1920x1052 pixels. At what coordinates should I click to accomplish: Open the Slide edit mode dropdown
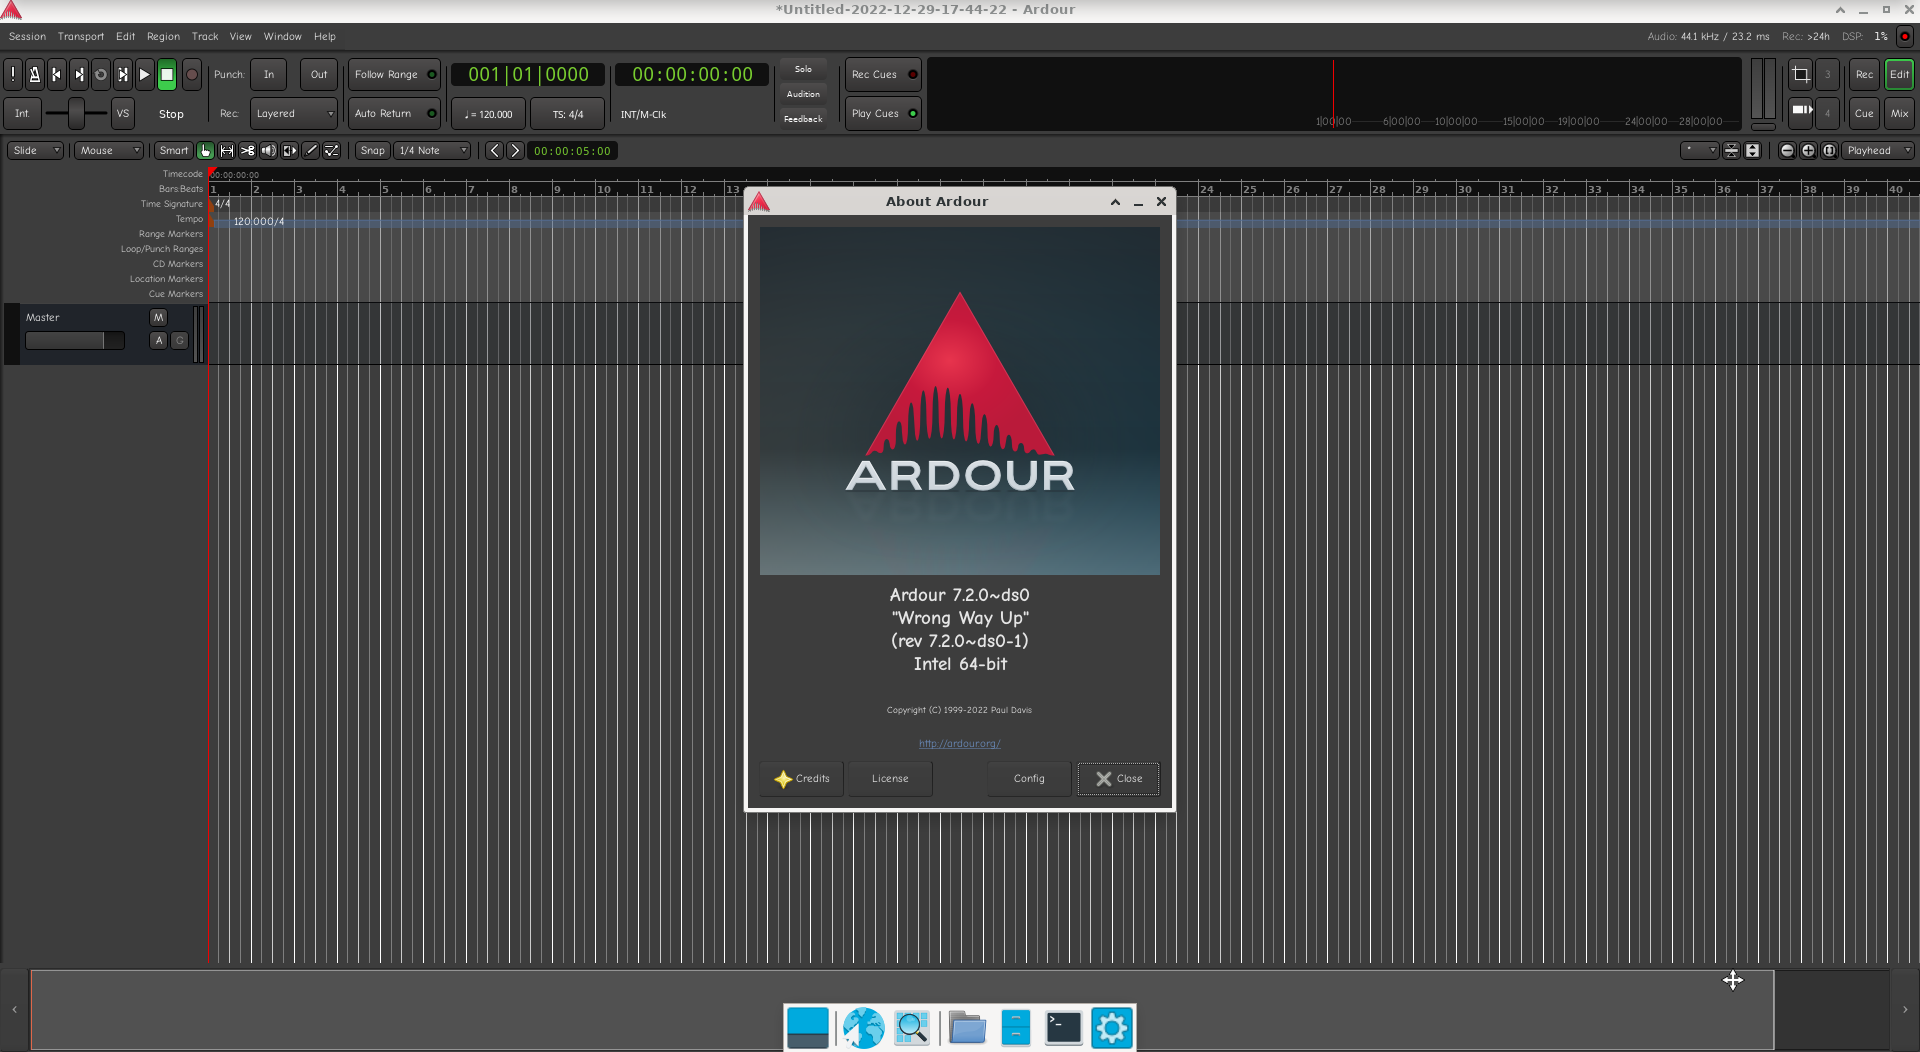tap(36, 151)
